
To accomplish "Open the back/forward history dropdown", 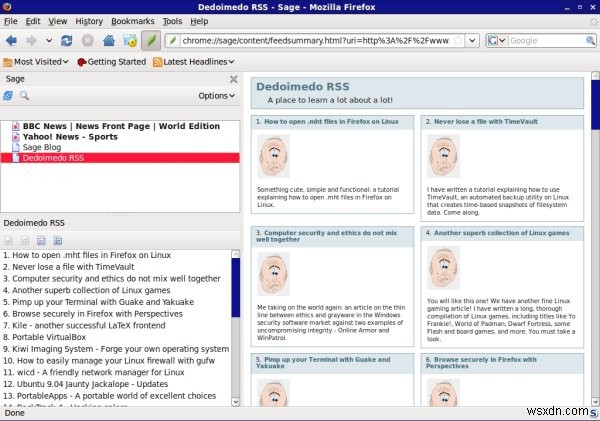I will point(49,40).
